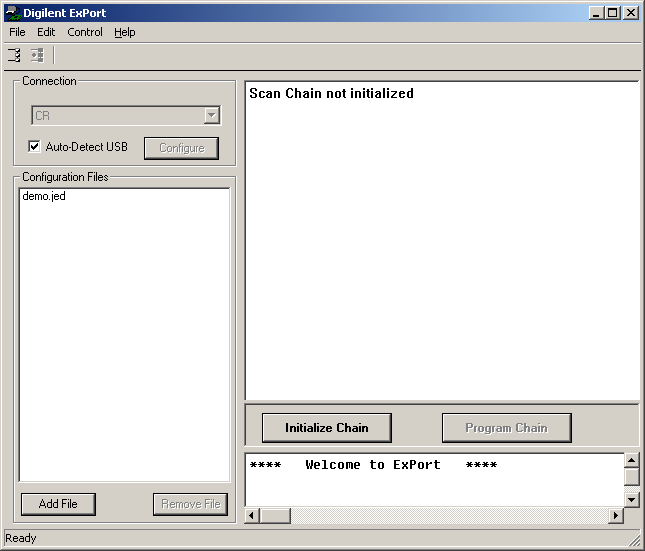645x551 pixels.
Task: Click the grayed Program Chain toolbar icon
Action: point(37,55)
